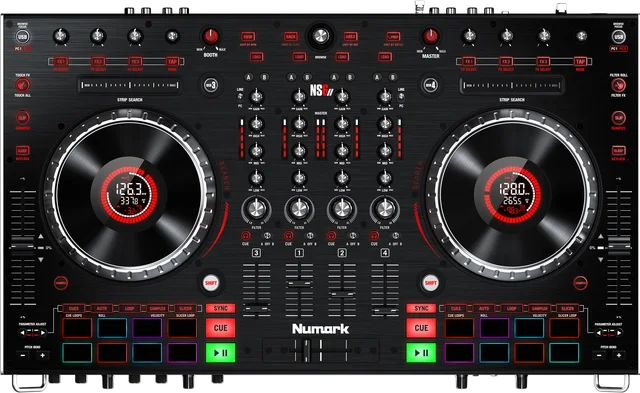Tap the left deck FX 2 button
Screen dimensions: 640x393
pos(98,62)
